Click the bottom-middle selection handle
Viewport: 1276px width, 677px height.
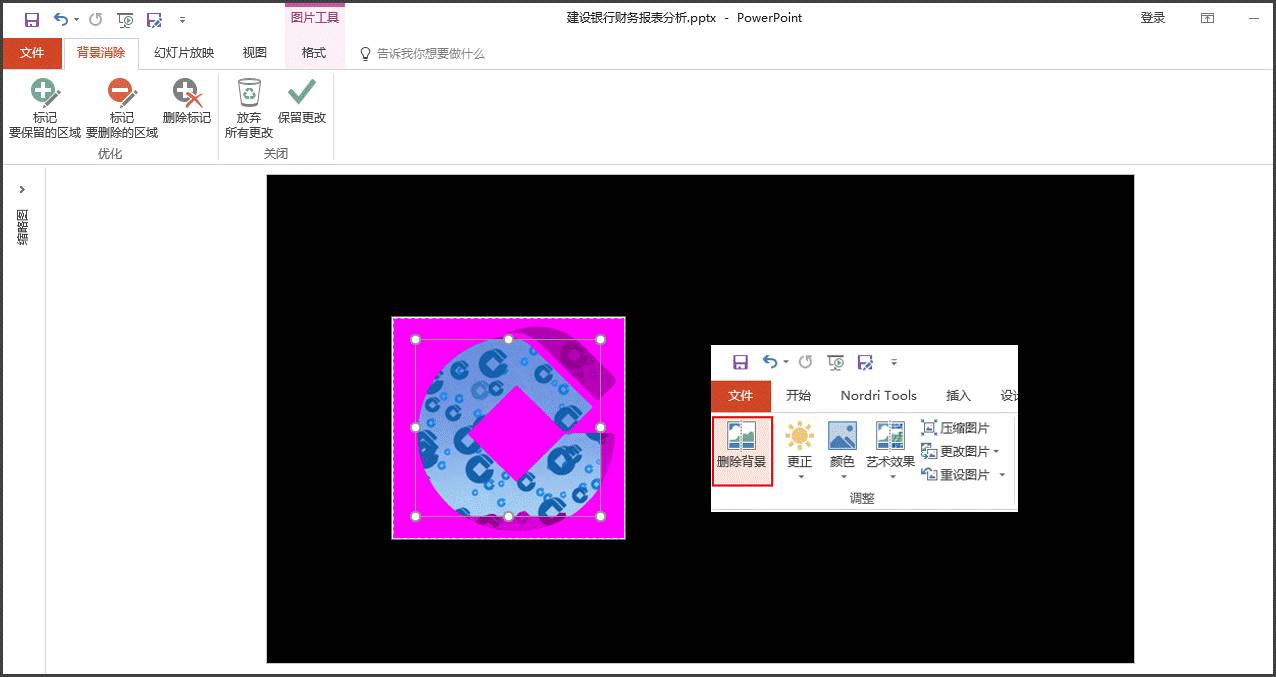tap(508, 516)
